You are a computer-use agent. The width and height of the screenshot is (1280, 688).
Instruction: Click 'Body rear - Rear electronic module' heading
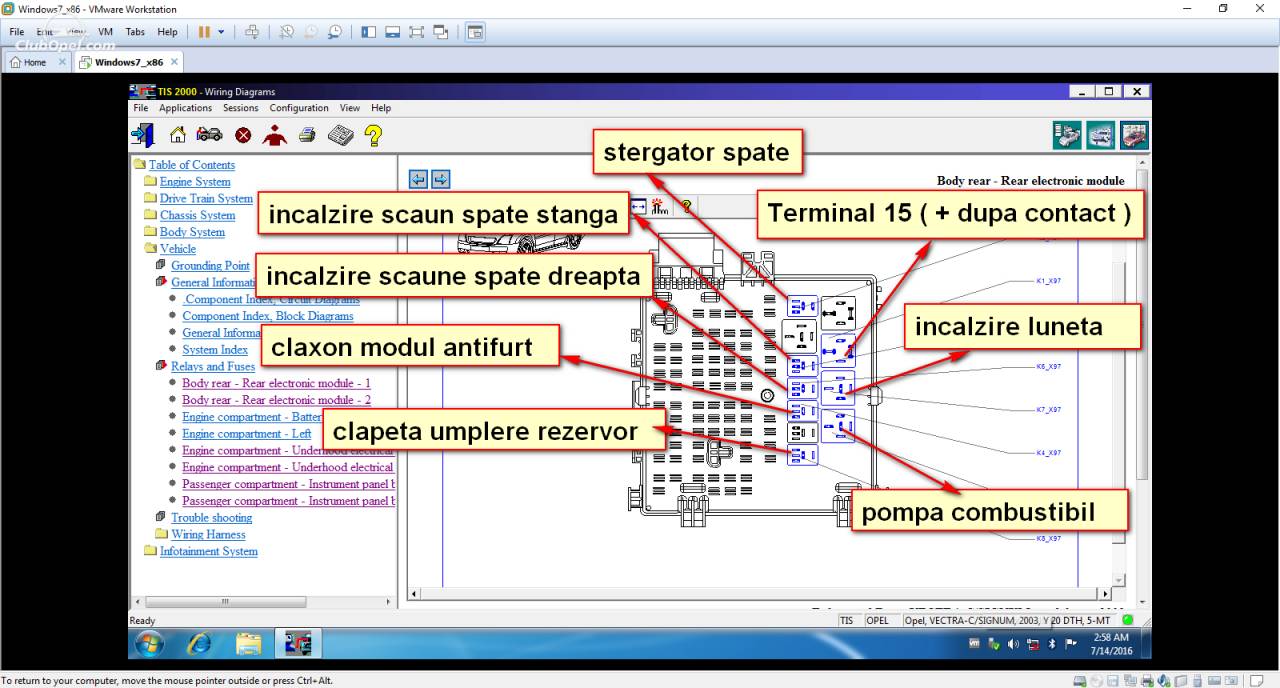1030,181
